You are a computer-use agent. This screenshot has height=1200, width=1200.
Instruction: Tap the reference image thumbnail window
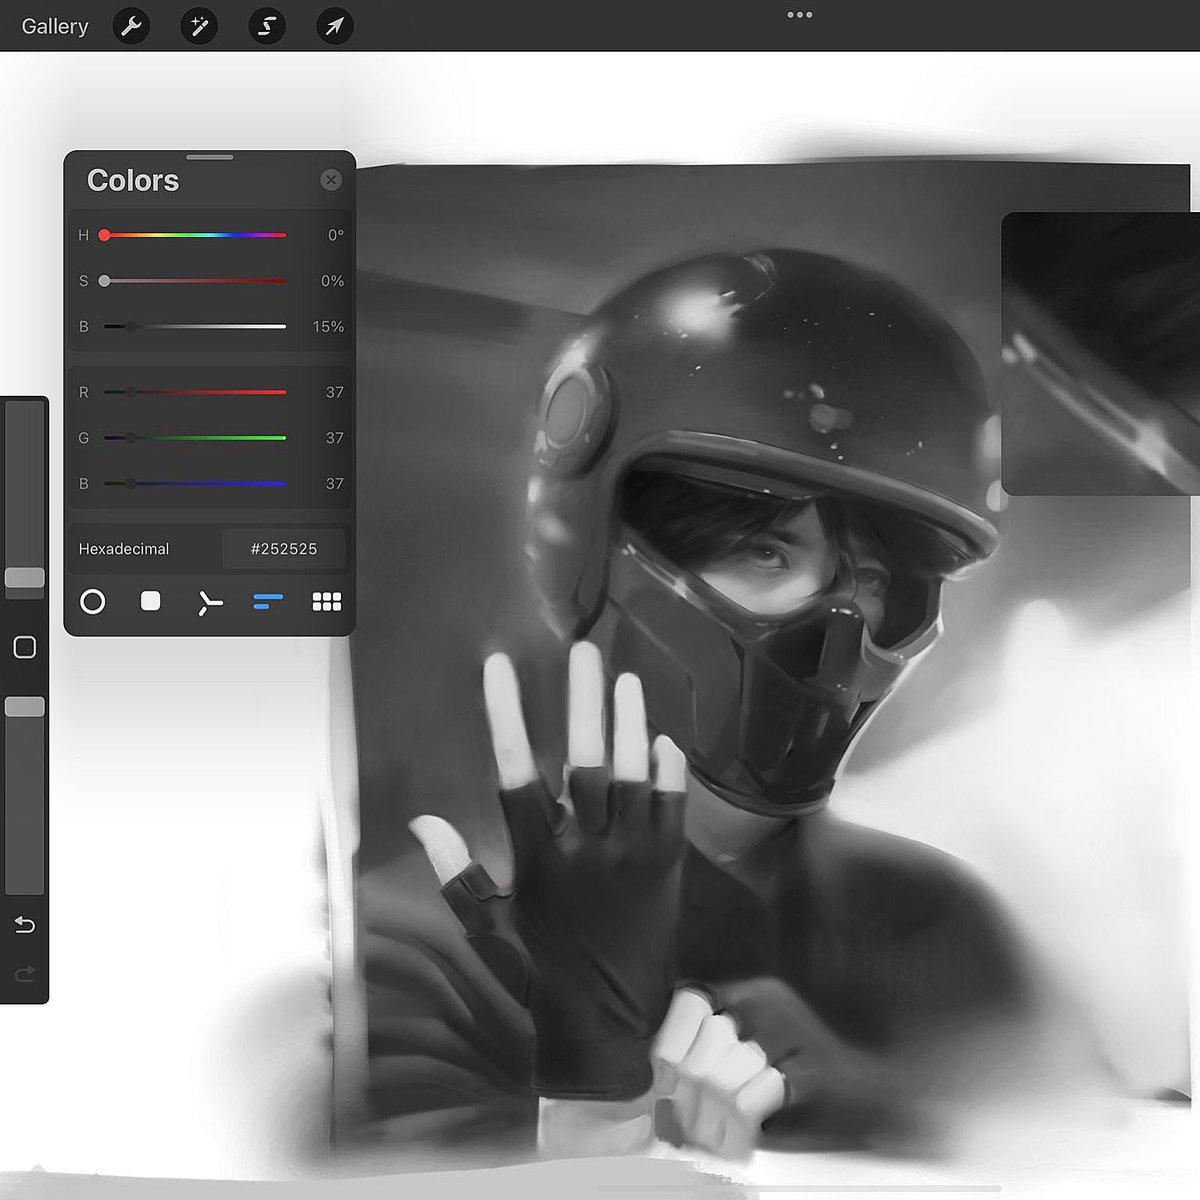tap(1100, 353)
